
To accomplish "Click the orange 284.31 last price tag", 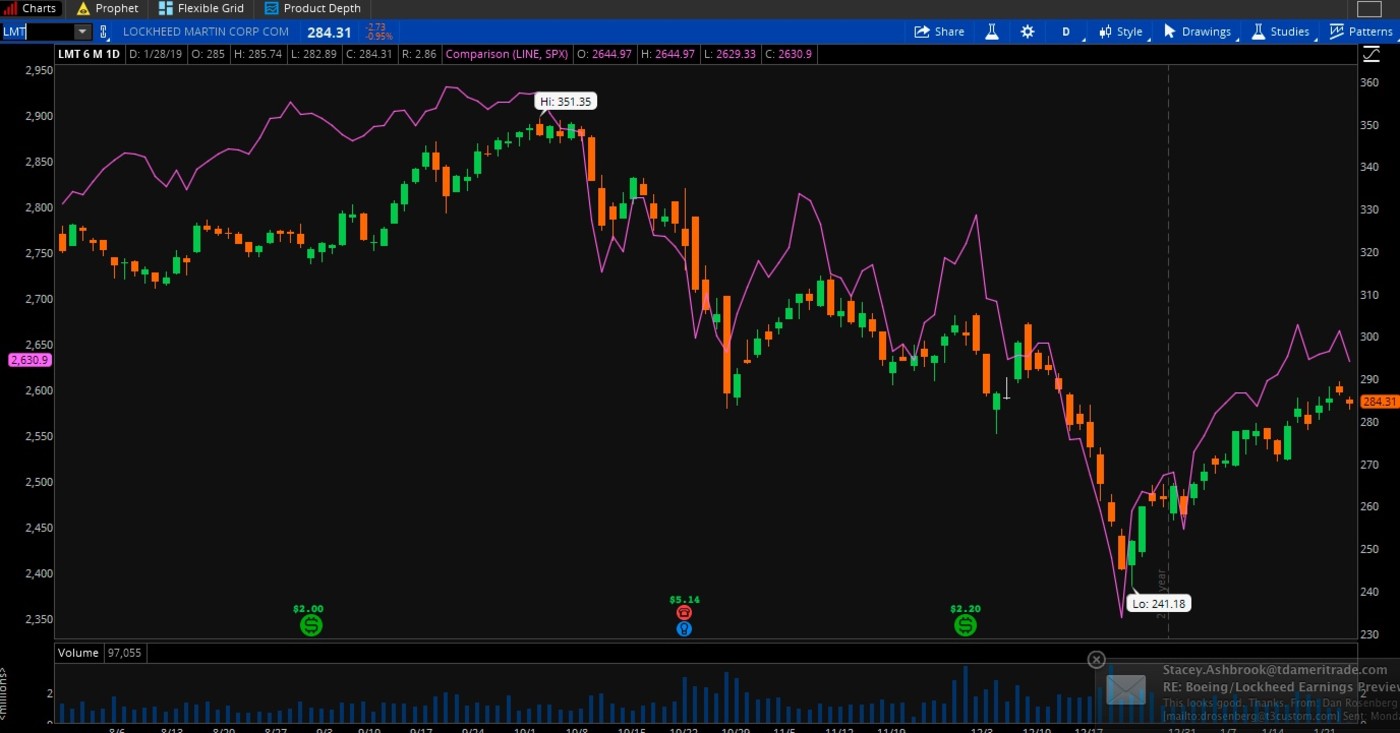I will 1379,401.
